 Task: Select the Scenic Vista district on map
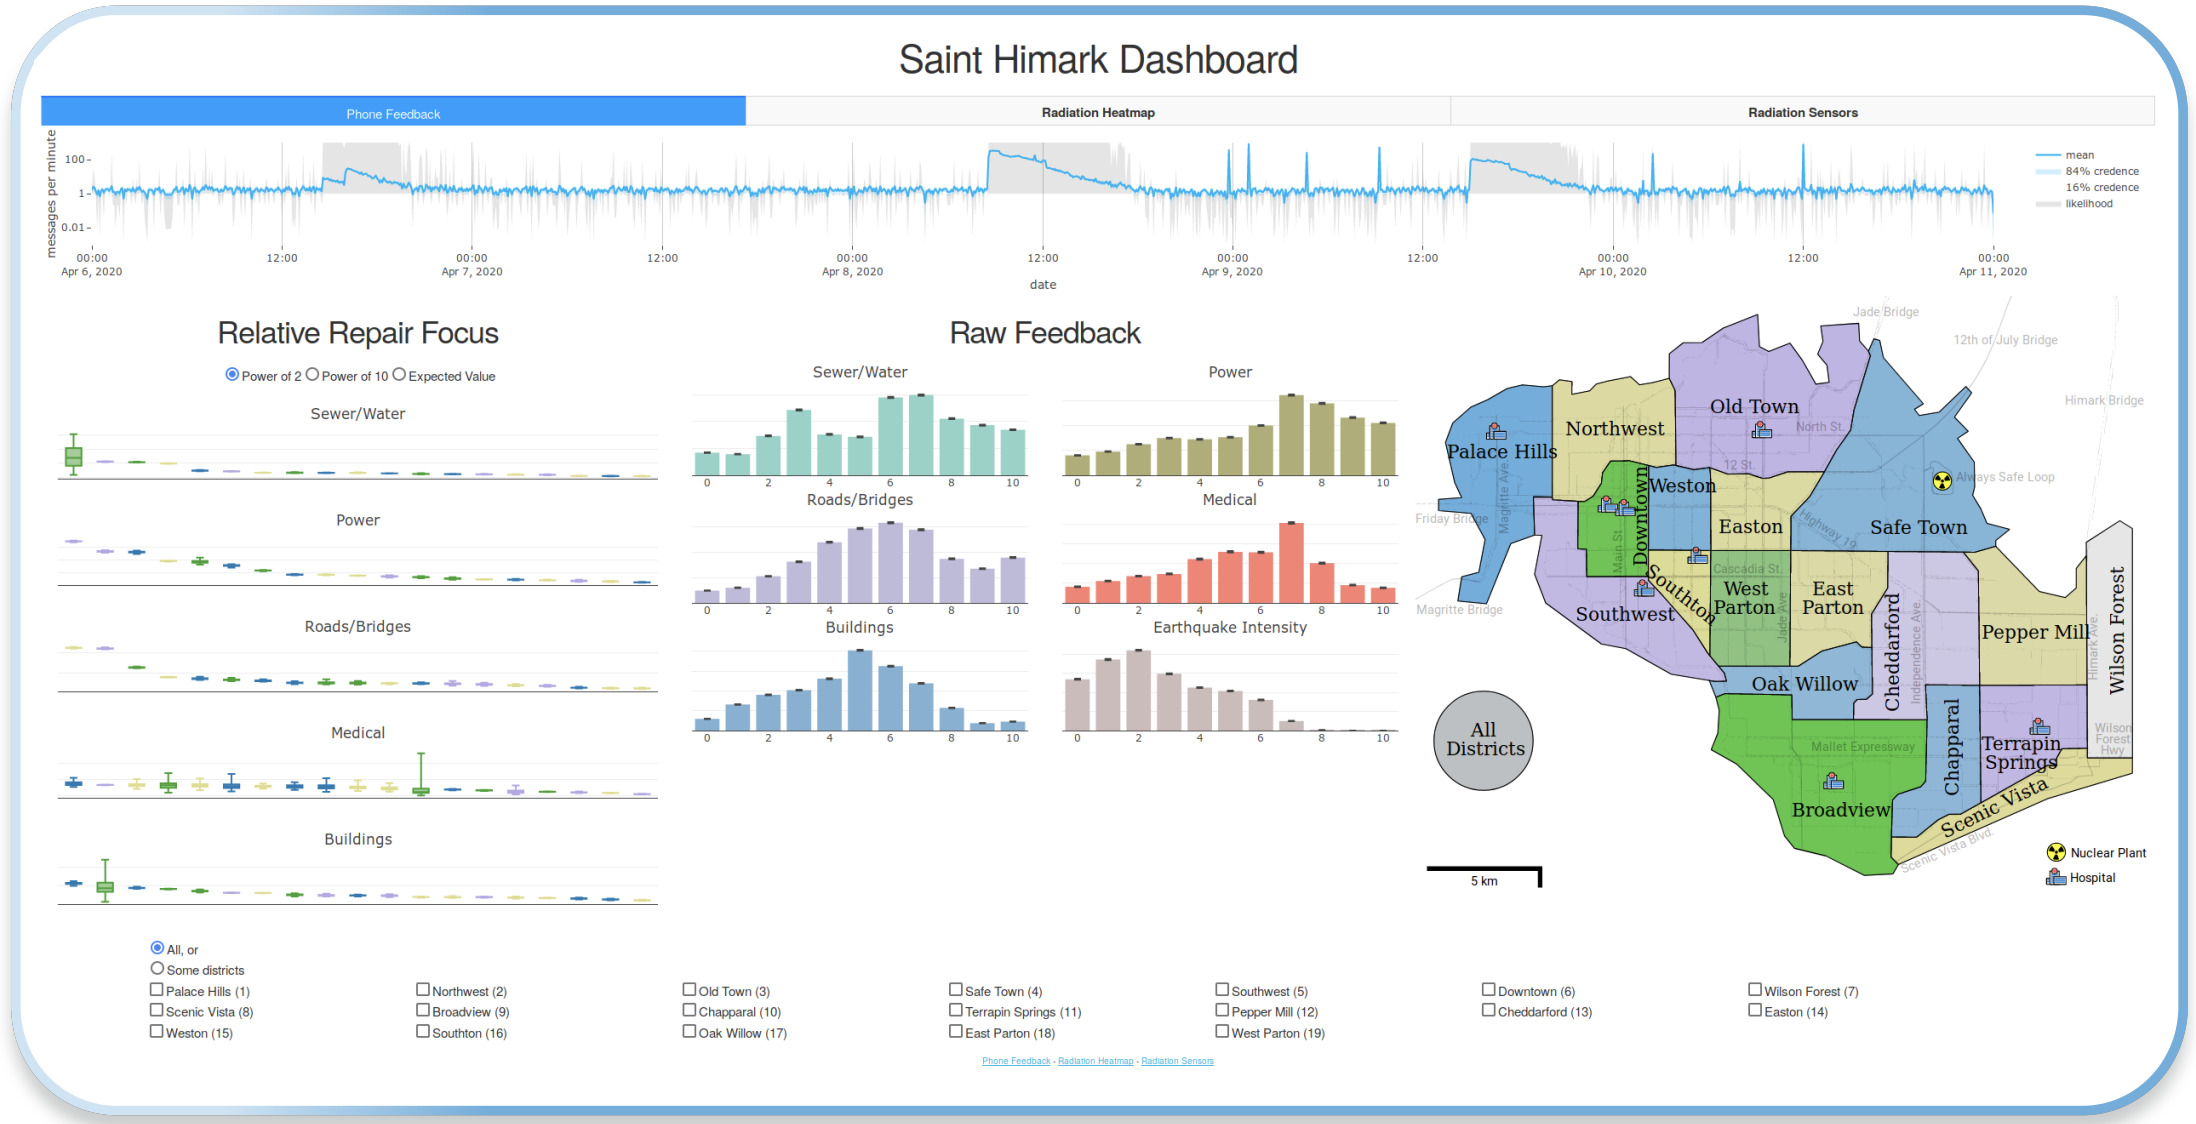(x=1993, y=808)
